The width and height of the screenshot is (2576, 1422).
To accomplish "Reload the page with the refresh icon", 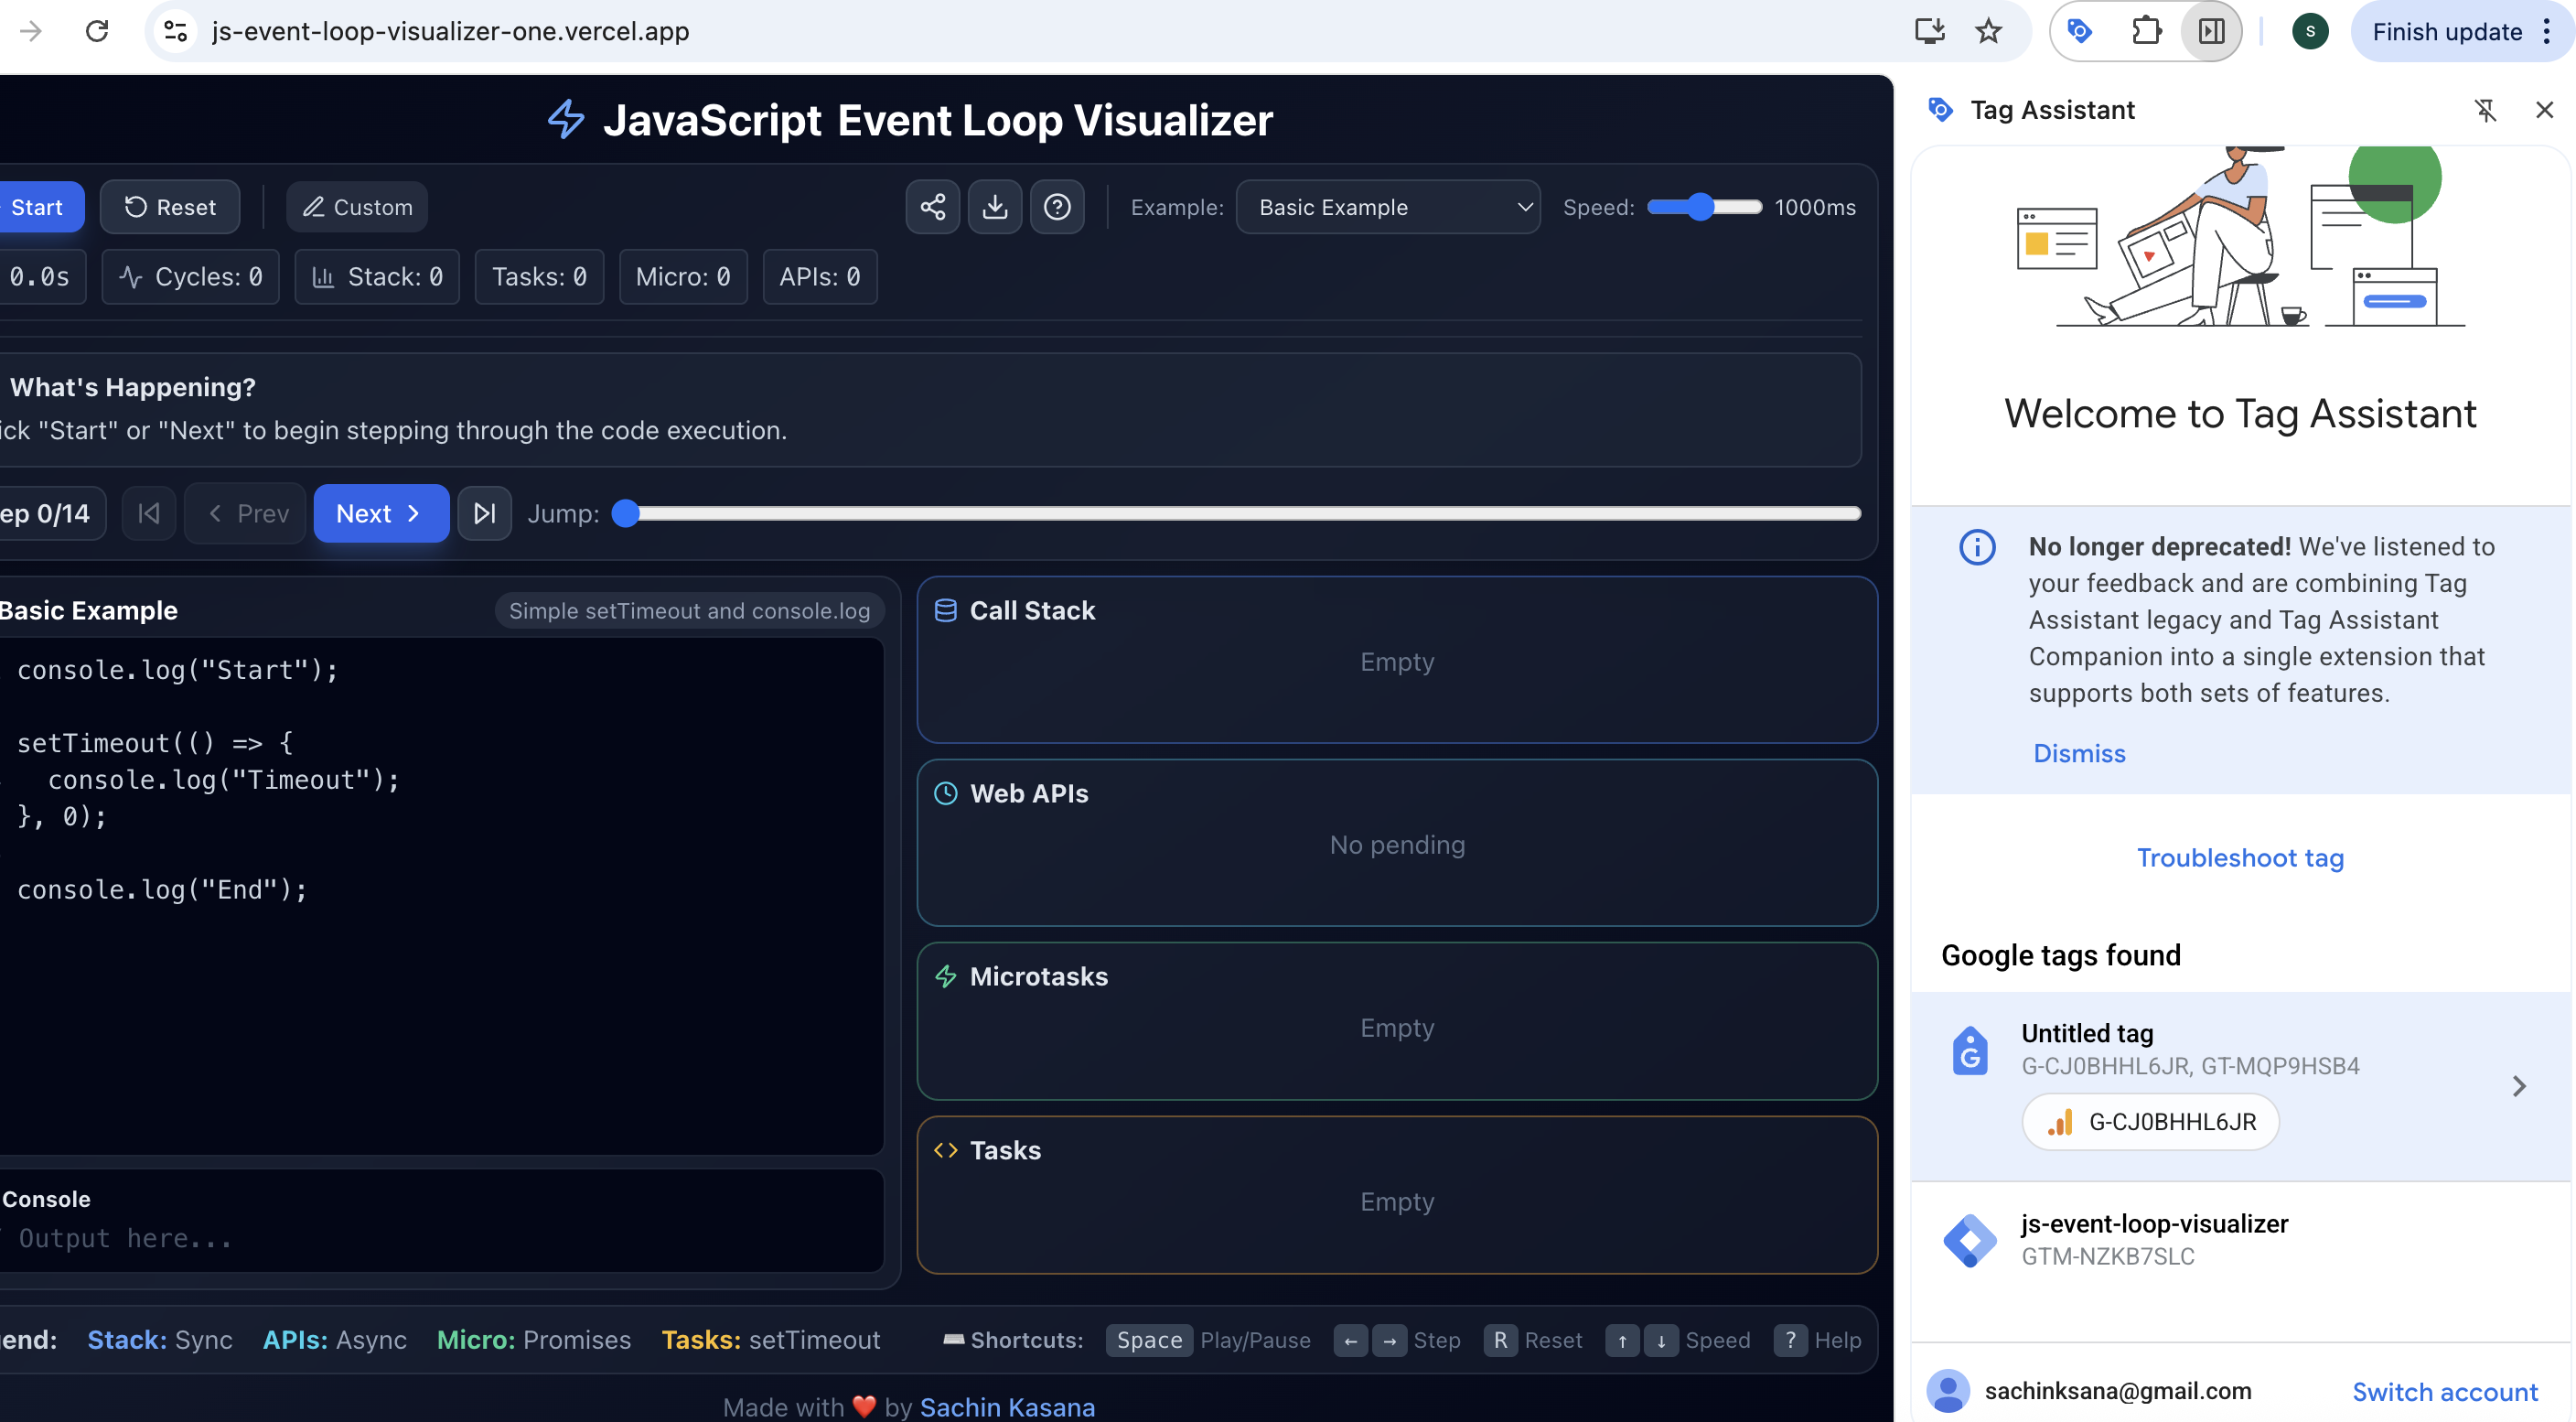I will coord(97,31).
